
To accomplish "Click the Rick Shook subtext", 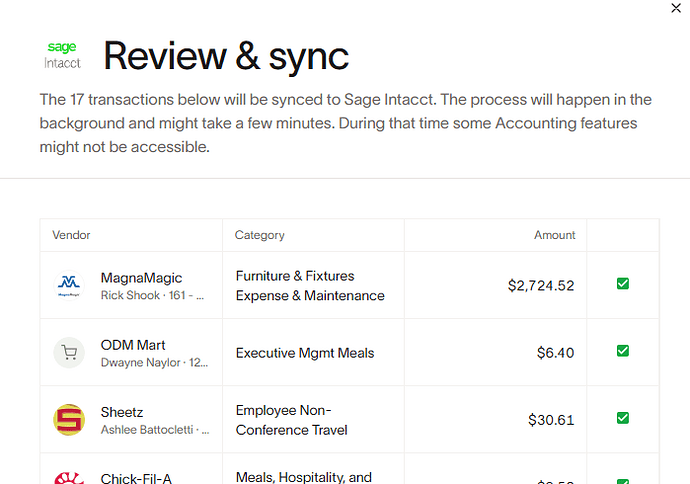I will click(x=152, y=295).
